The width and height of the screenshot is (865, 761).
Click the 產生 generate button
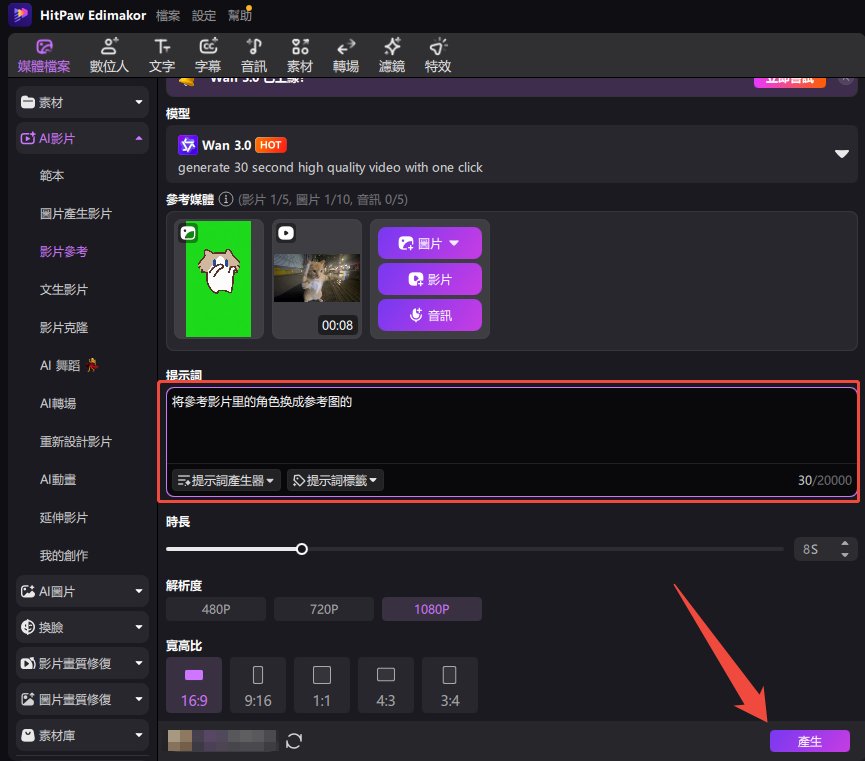tap(809, 741)
